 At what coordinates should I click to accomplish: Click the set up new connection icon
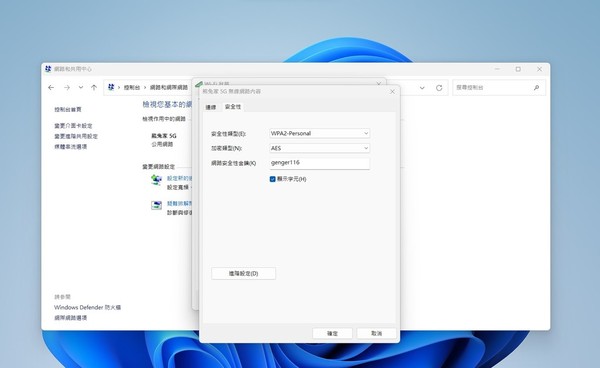pyautogui.click(x=156, y=180)
